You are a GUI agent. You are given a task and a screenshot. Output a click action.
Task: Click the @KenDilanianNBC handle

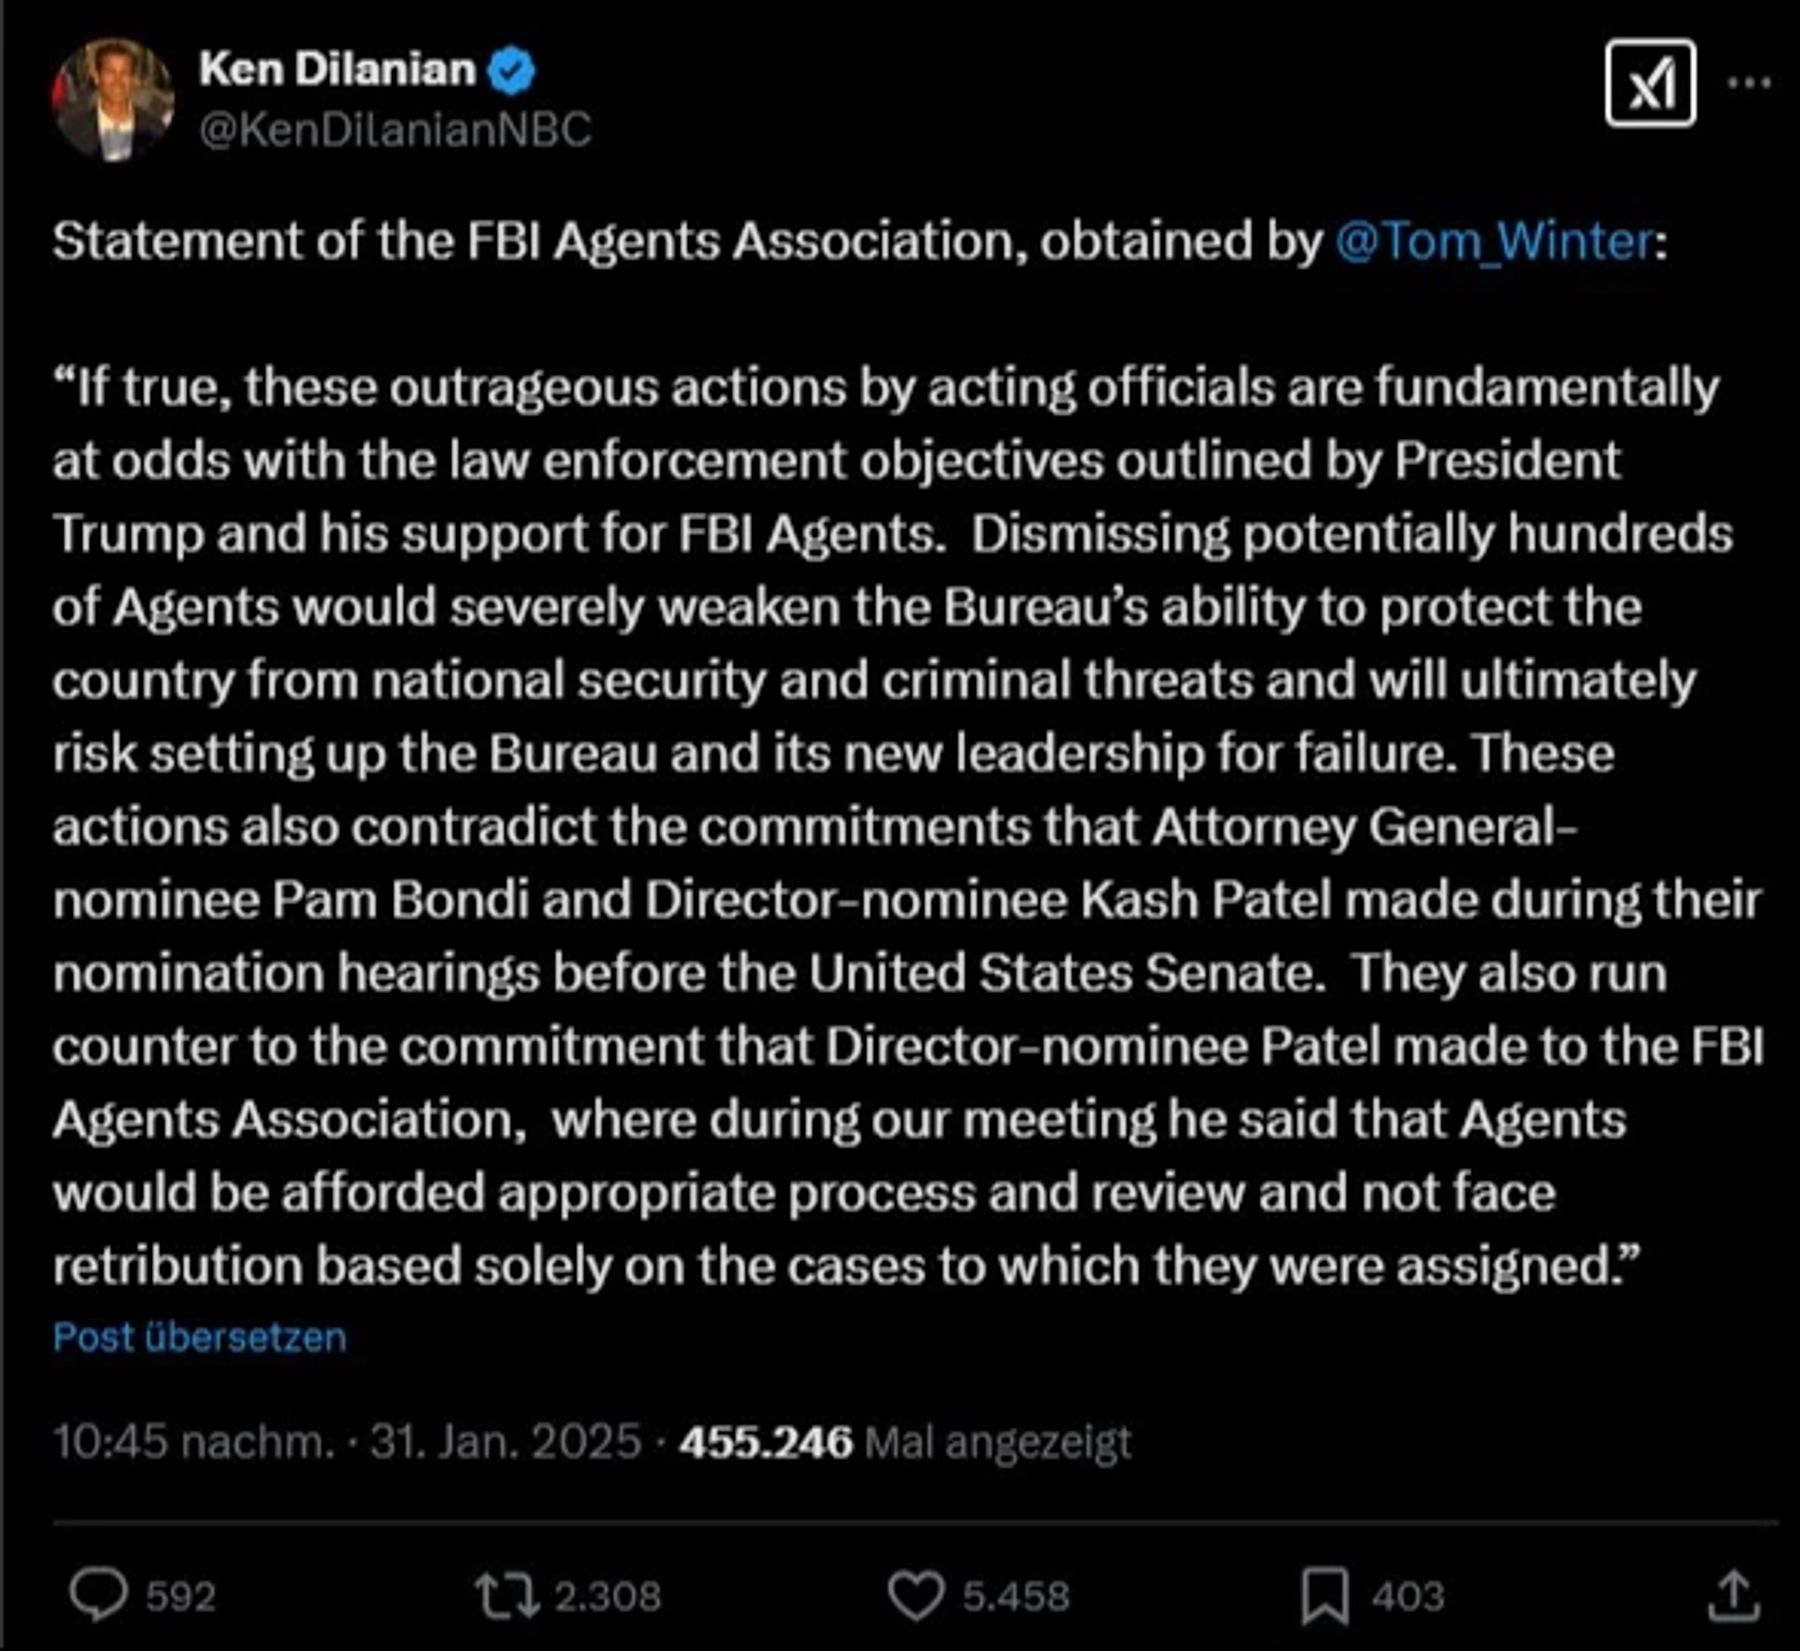coord(395,130)
